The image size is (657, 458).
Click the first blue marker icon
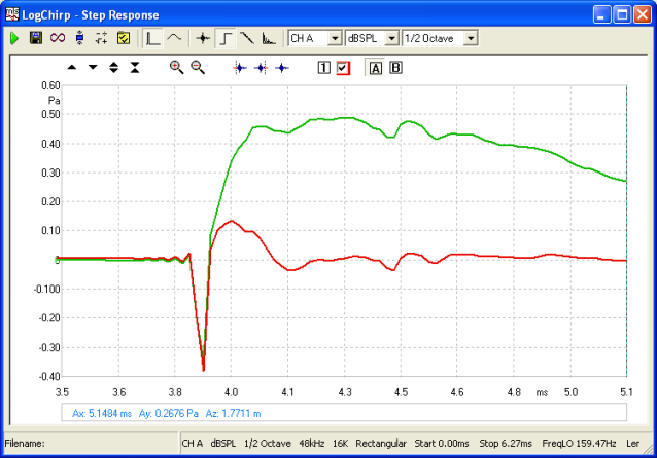tap(240, 68)
